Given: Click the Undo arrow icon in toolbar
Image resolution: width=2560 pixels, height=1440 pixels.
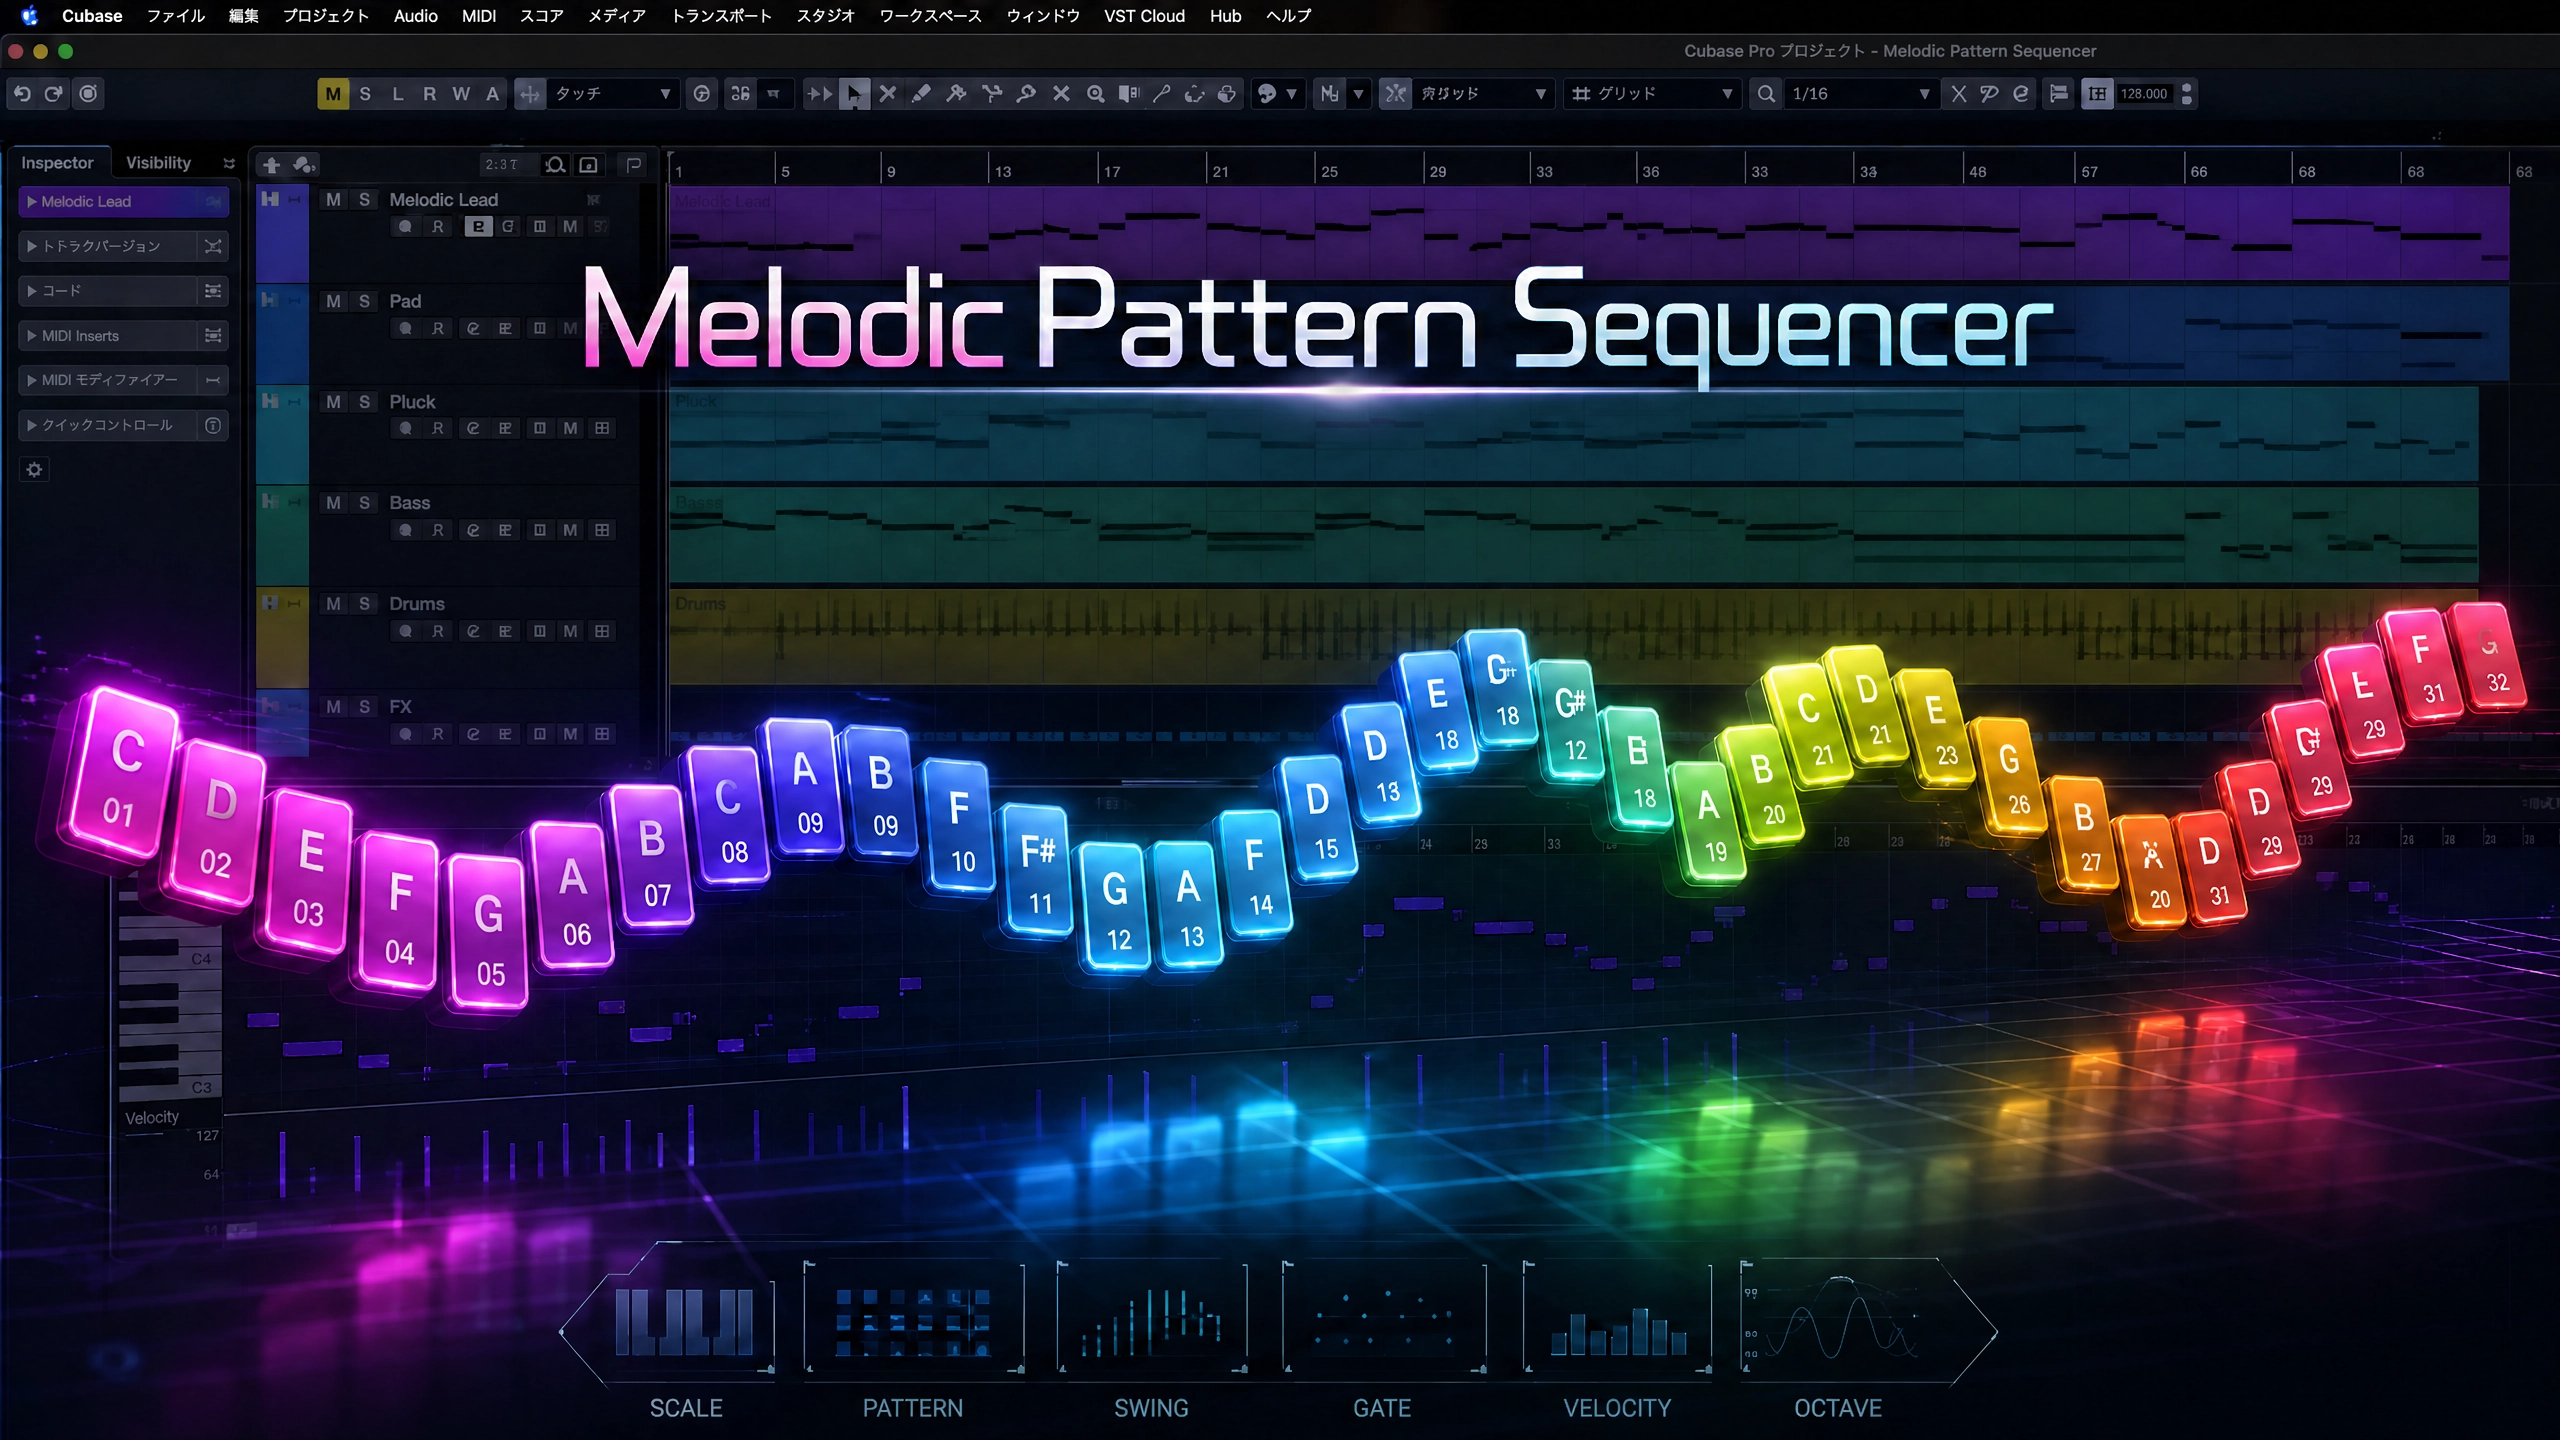Looking at the screenshot, I should [x=22, y=94].
